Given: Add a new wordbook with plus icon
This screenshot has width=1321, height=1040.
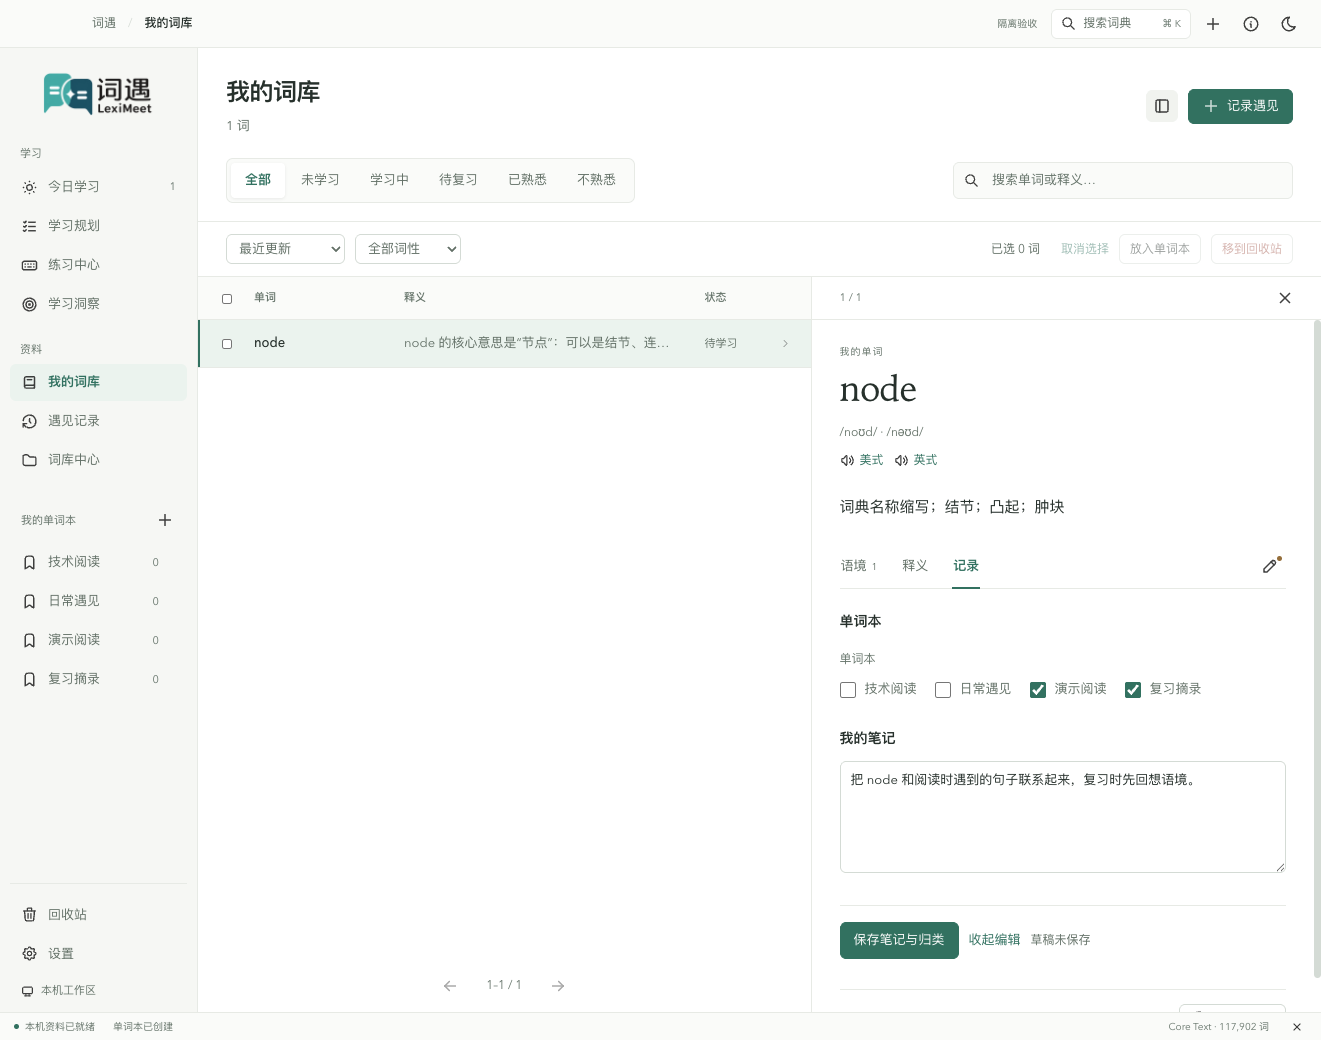Looking at the screenshot, I should tap(165, 520).
